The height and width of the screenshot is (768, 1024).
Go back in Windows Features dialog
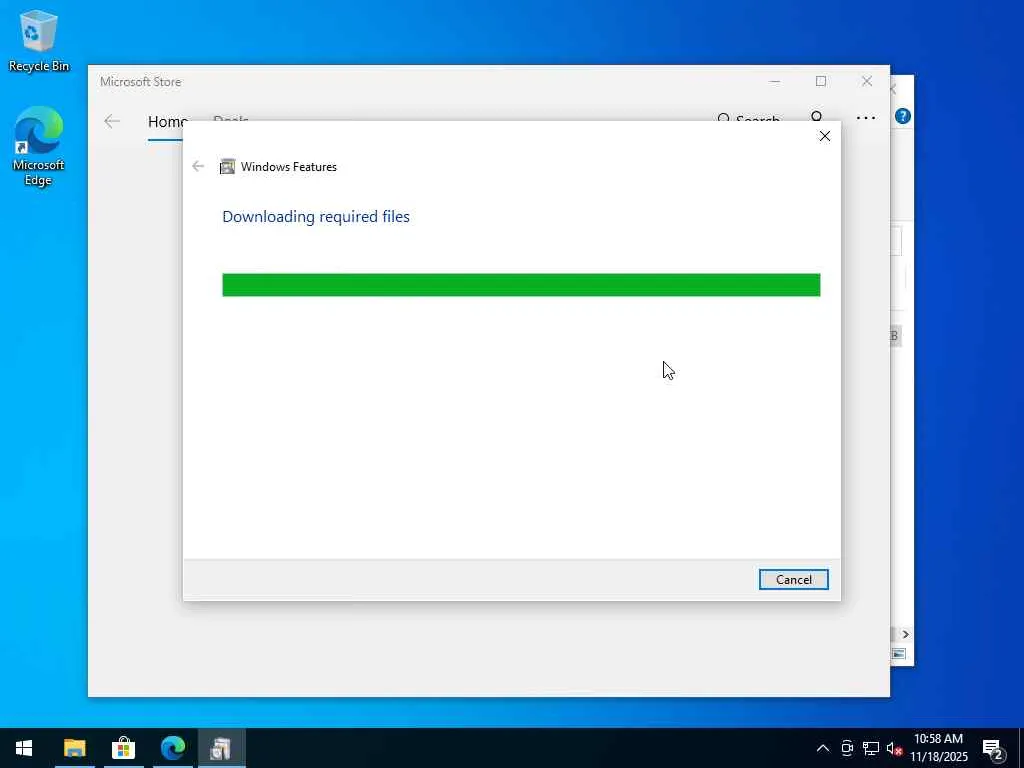[x=198, y=167]
